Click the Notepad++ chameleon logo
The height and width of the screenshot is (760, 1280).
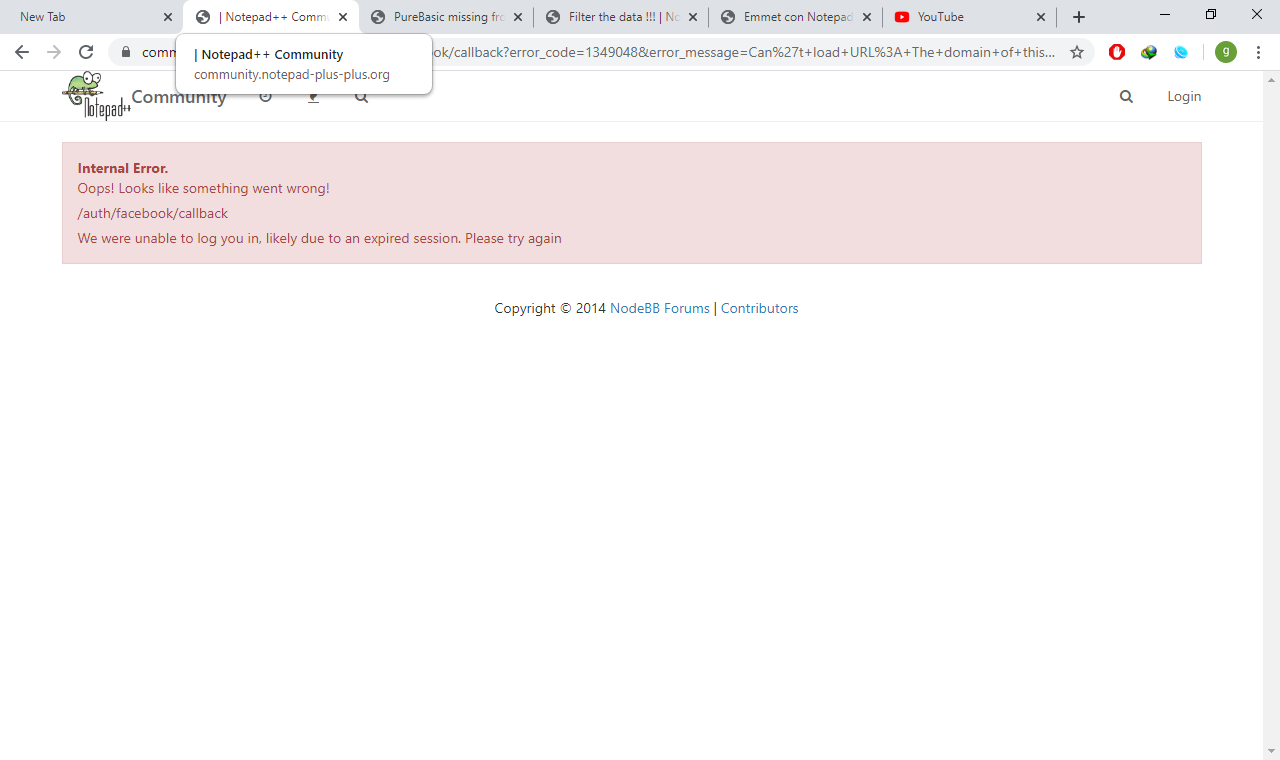tap(95, 97)
